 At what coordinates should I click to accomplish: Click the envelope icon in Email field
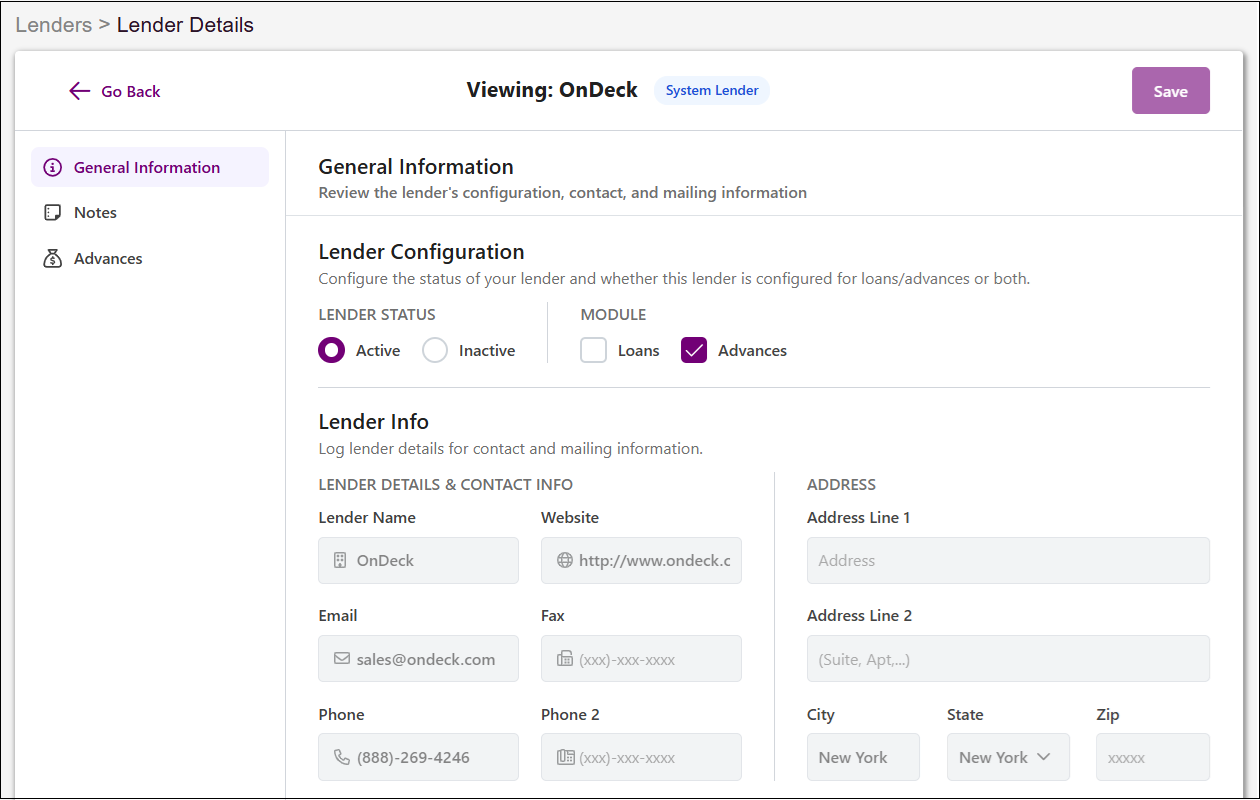342,659
